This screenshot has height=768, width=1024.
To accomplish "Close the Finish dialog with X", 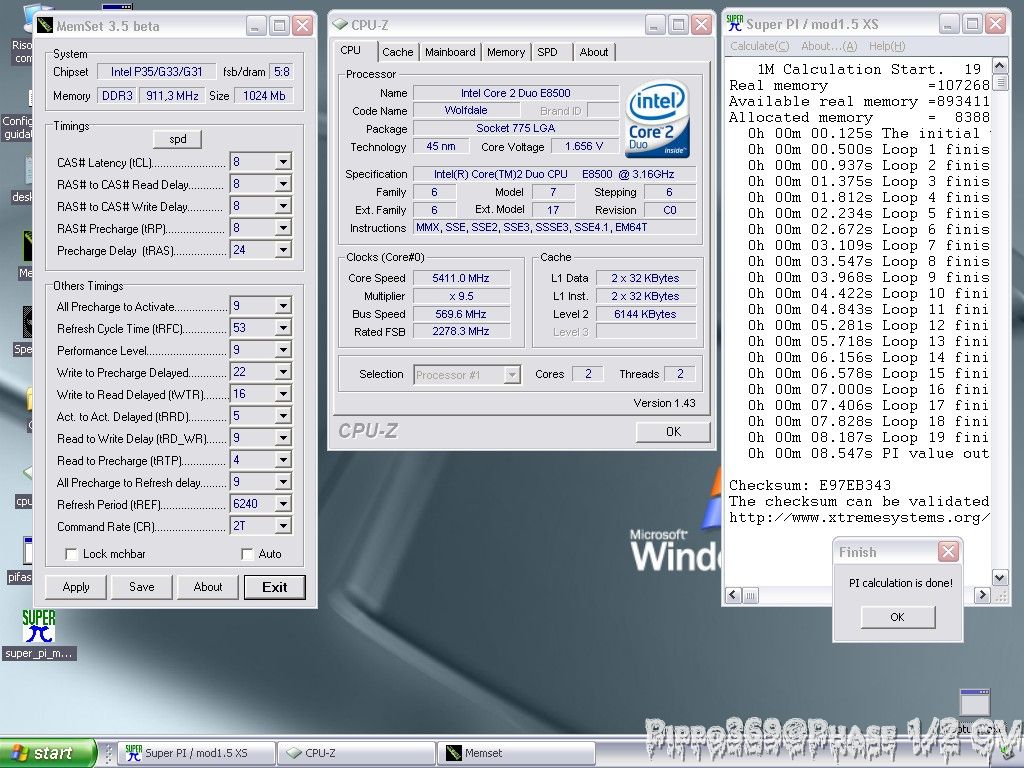I will click(x=948, y=552).
